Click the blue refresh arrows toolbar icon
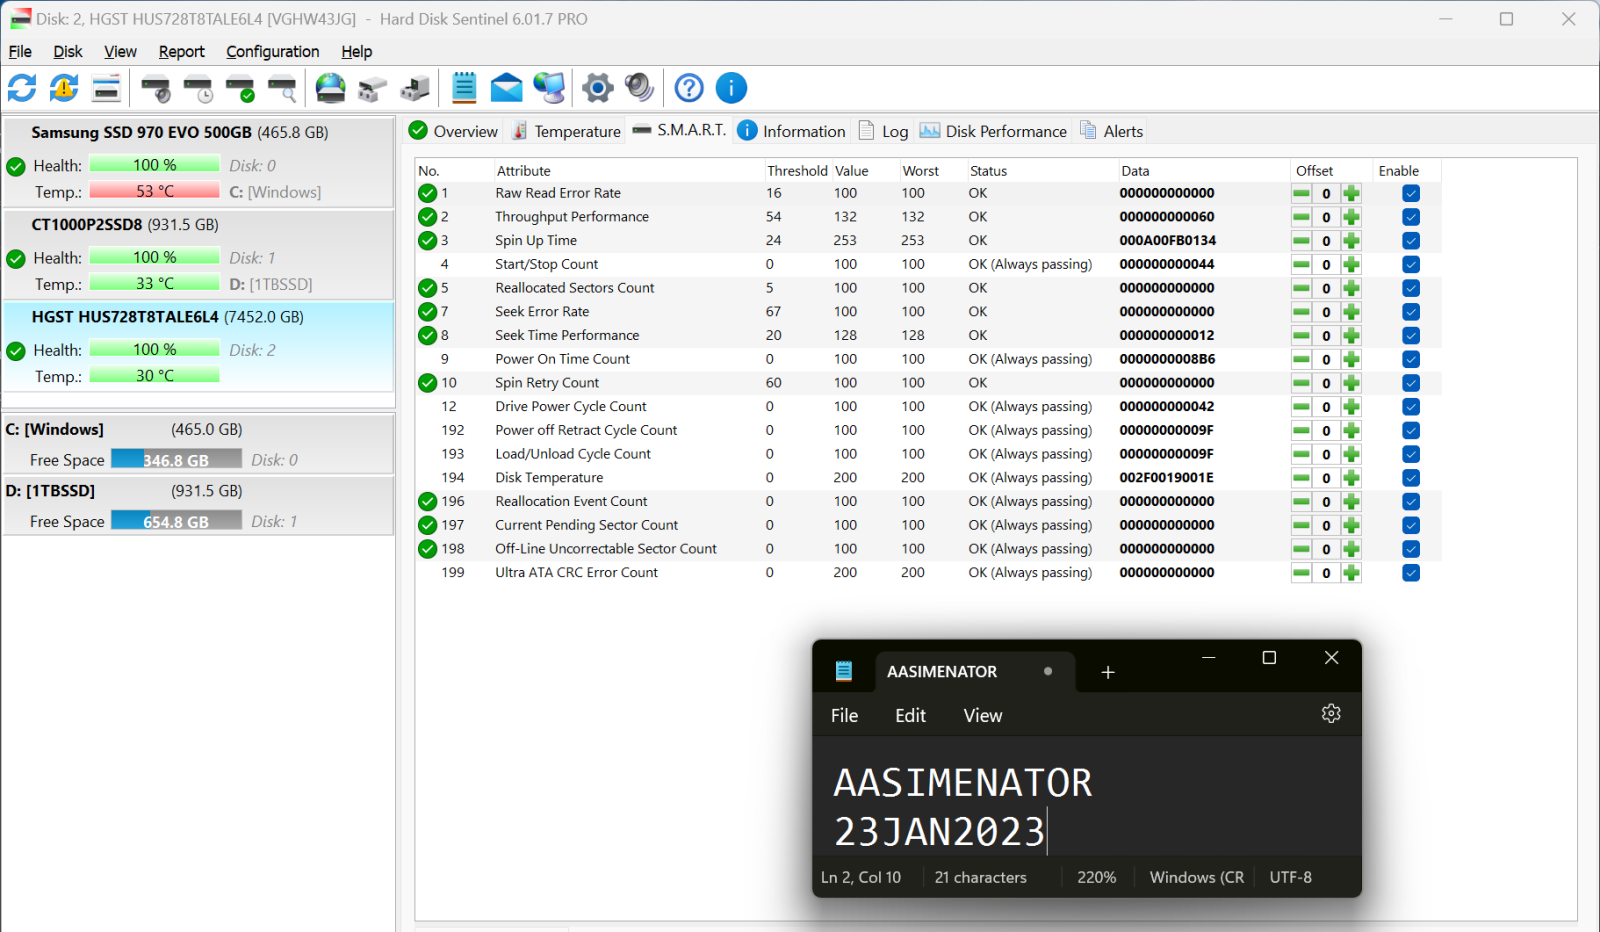 22,89
